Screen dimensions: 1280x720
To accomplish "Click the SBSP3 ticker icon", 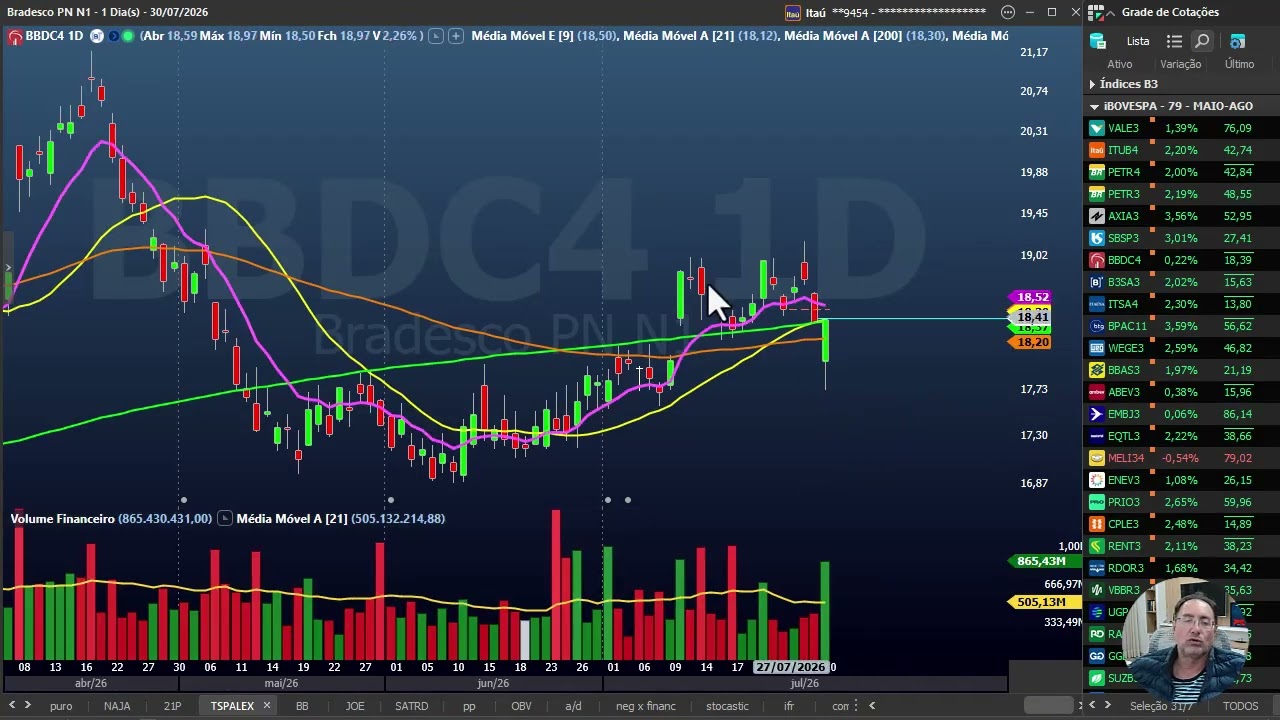I will click(1097, 238).
